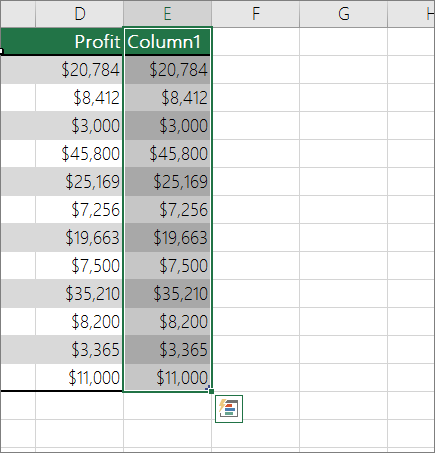
Task: Click the $25,169 cell in Column1
Action: click(167, 182)
